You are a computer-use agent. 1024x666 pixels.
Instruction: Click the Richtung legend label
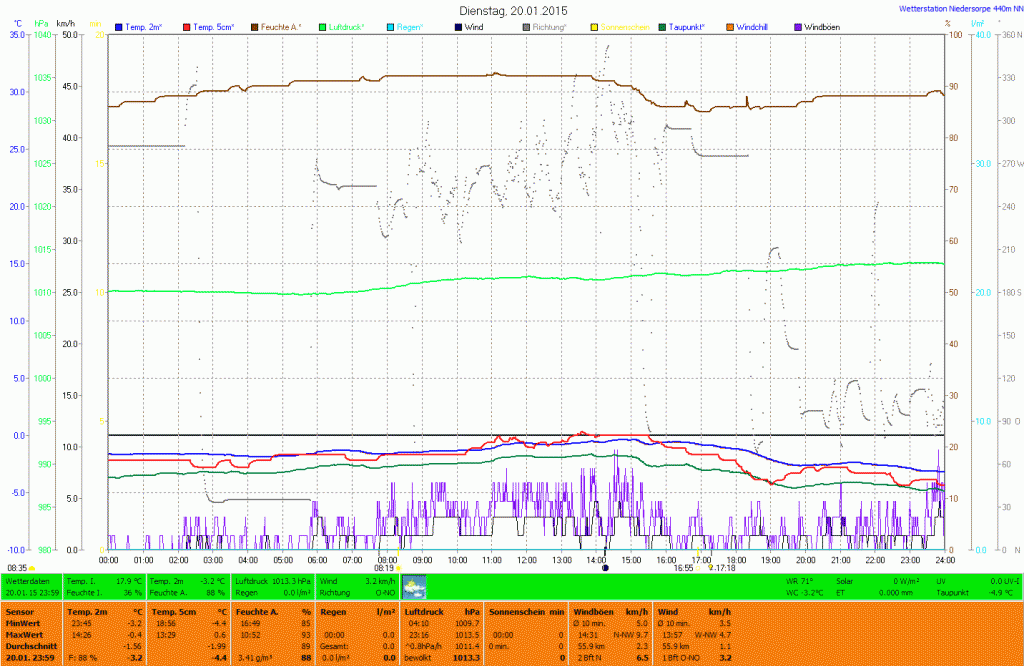pos(550,25)
